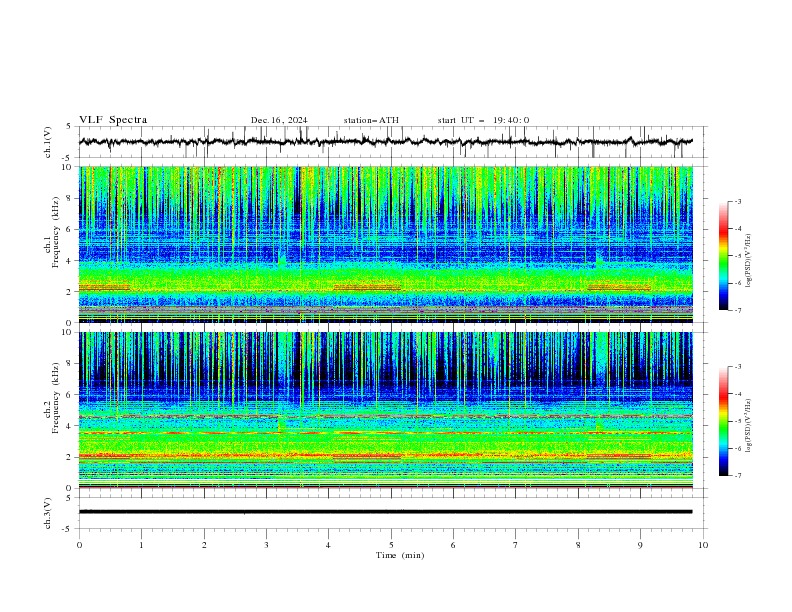Click the "-7" tick on lower color bar
Viewport: 792px width, 612px height.
[738, 476]
